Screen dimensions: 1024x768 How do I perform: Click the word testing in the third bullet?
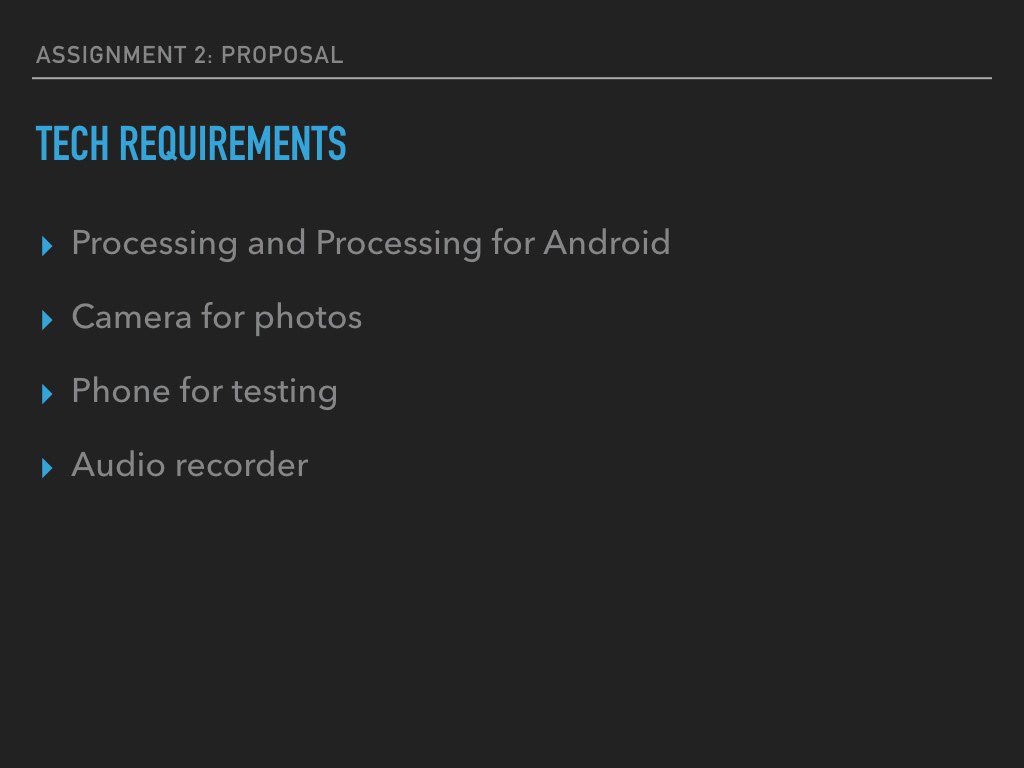pos(285,392)
